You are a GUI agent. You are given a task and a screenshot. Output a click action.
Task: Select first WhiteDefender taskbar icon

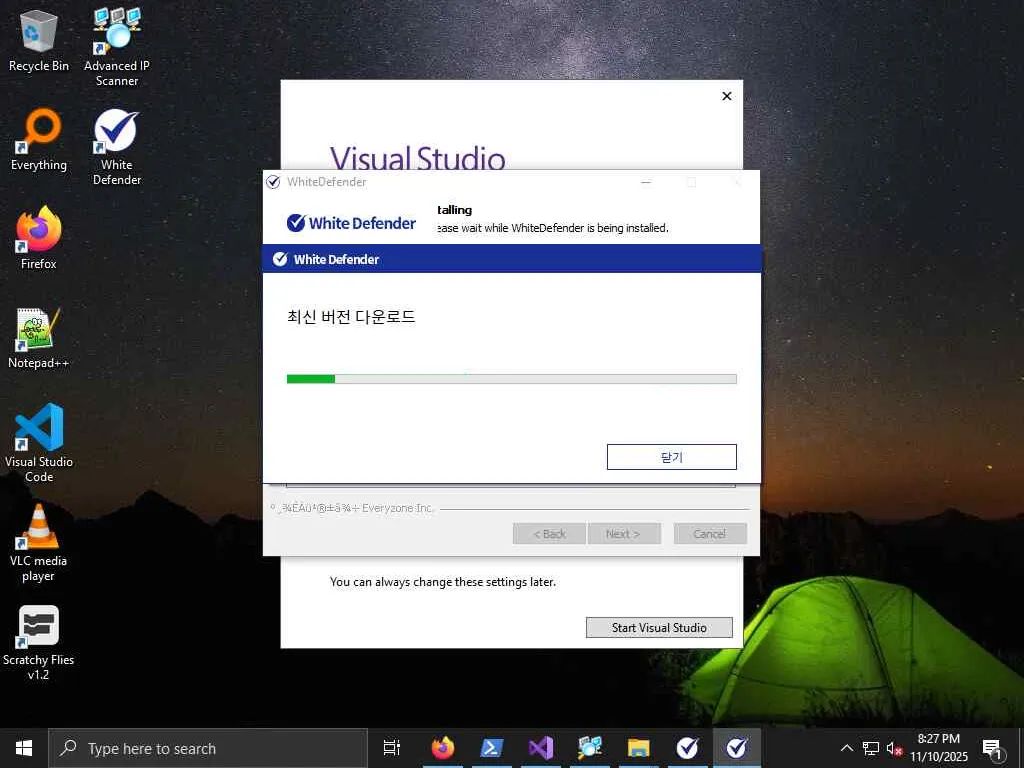688,748
